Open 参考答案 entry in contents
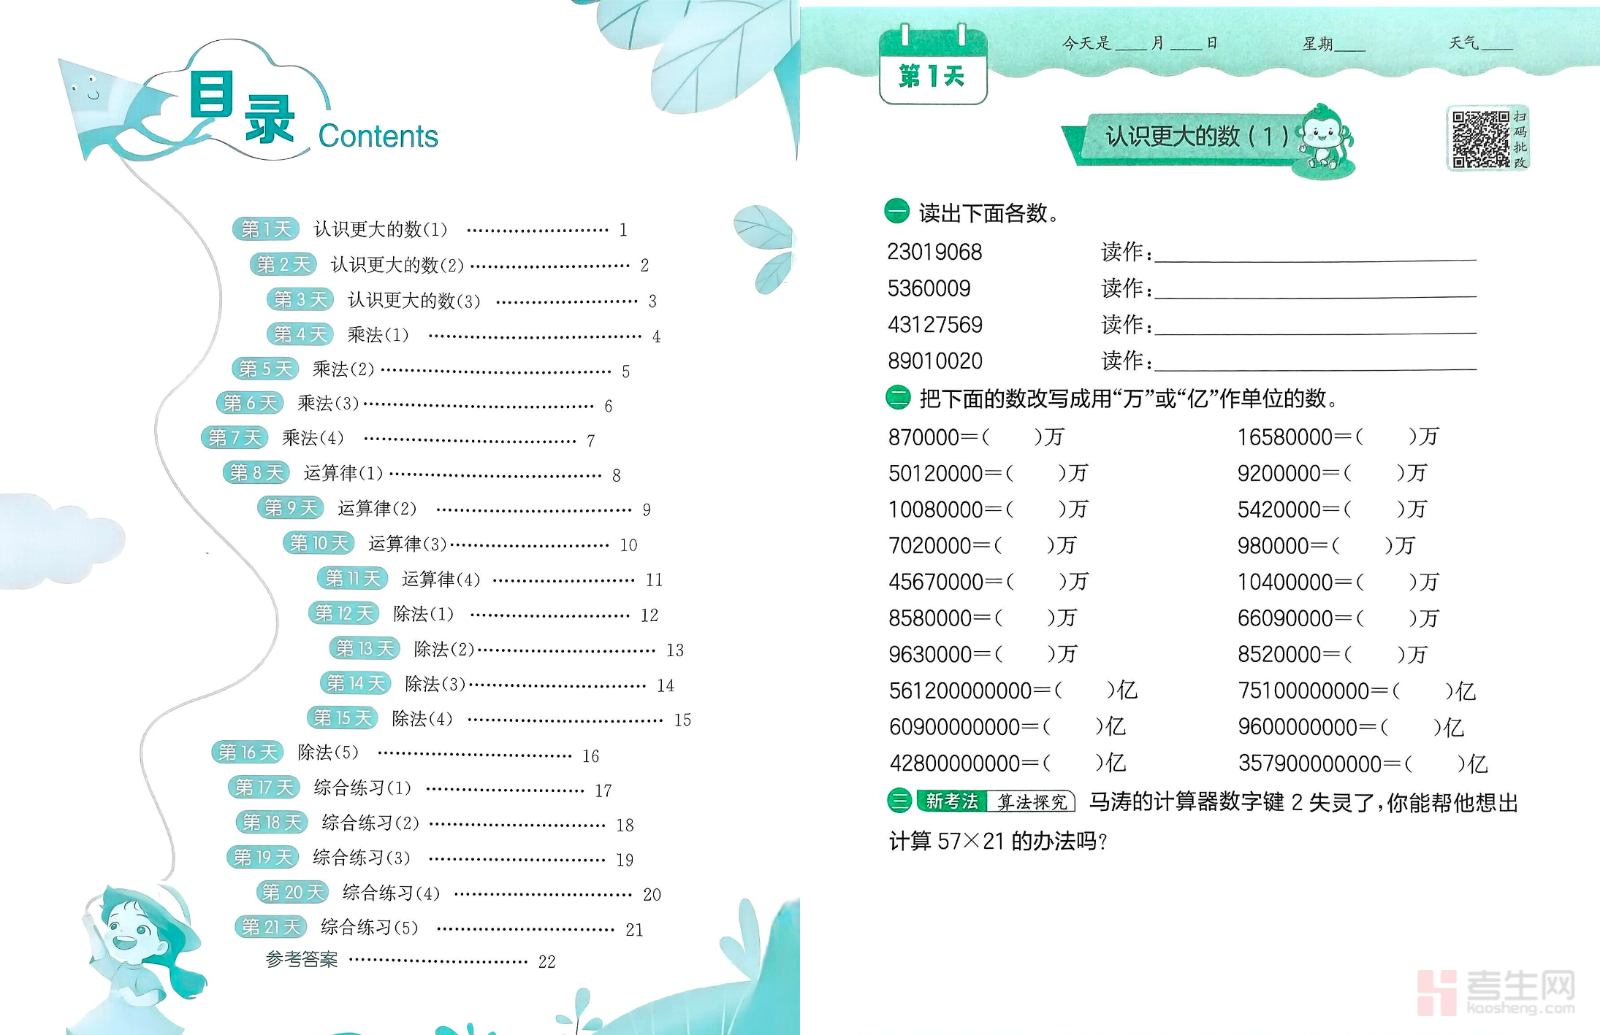Viewport: 1600px width, 1035px height. pos(302,960)
